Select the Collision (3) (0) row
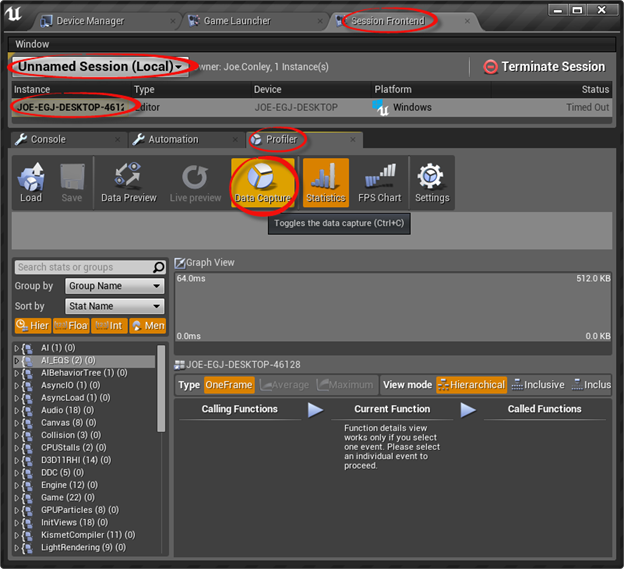Screen dimensions: 624x569 tap(85, 435)
